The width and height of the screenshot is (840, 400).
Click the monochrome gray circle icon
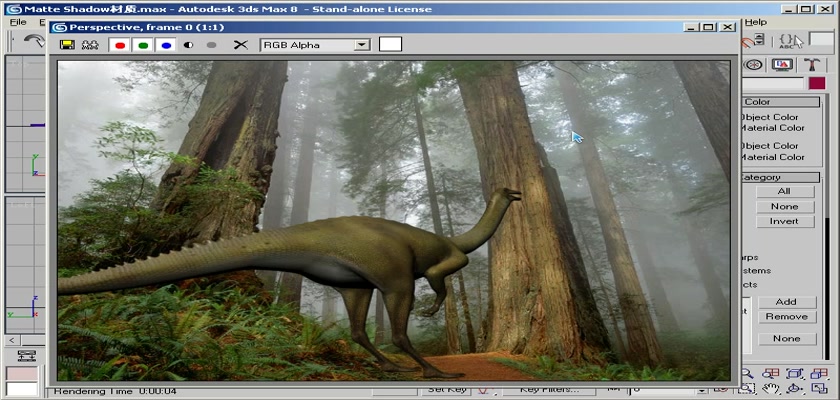(211, 45)
